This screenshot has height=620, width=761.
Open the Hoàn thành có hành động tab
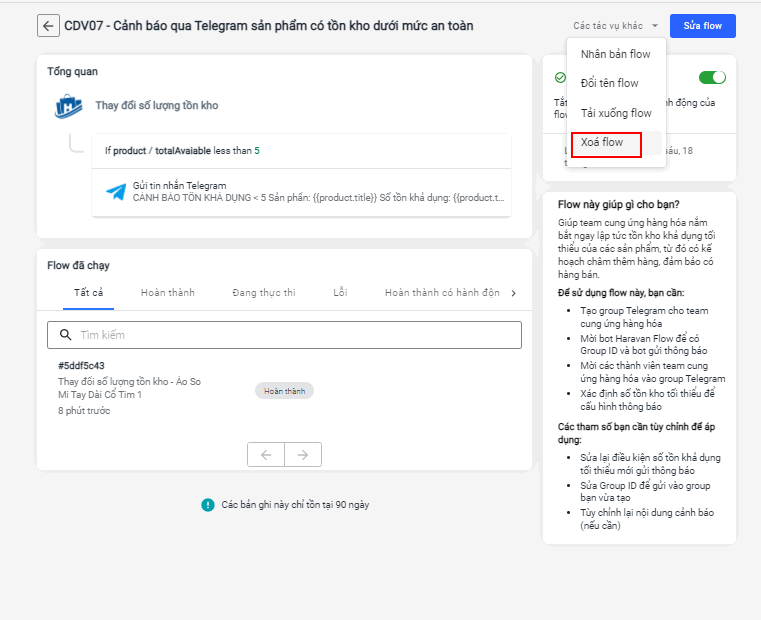[x=442, y=293]
